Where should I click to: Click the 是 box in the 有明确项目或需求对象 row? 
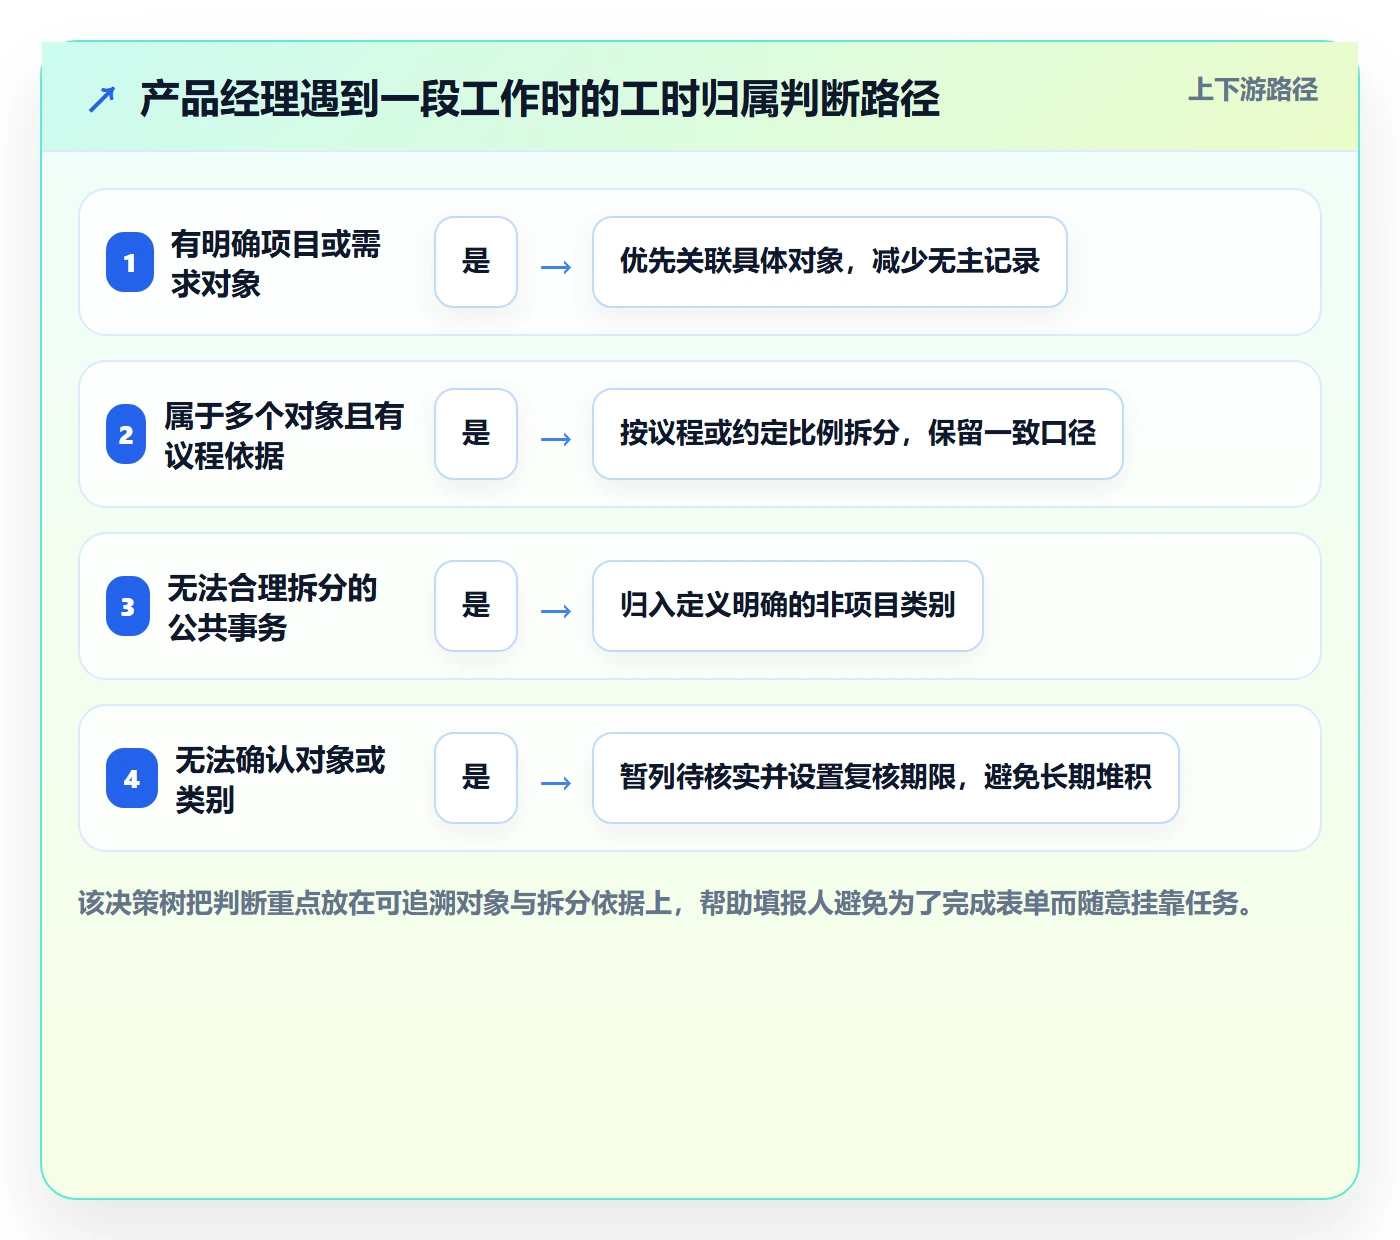476,262
